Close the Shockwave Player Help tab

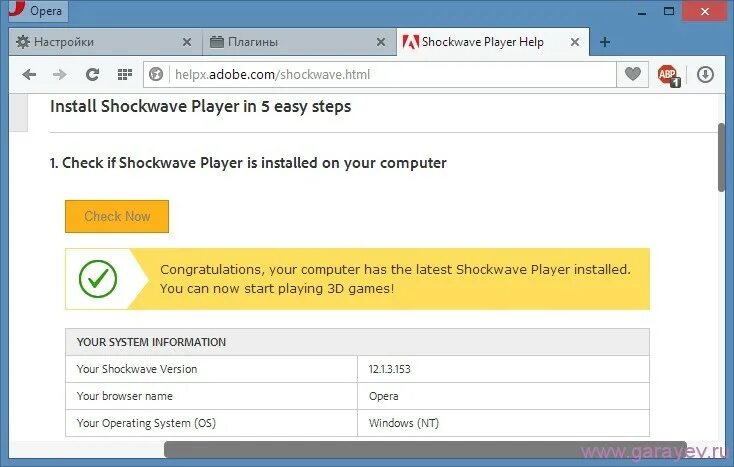(x=575, y=42)
